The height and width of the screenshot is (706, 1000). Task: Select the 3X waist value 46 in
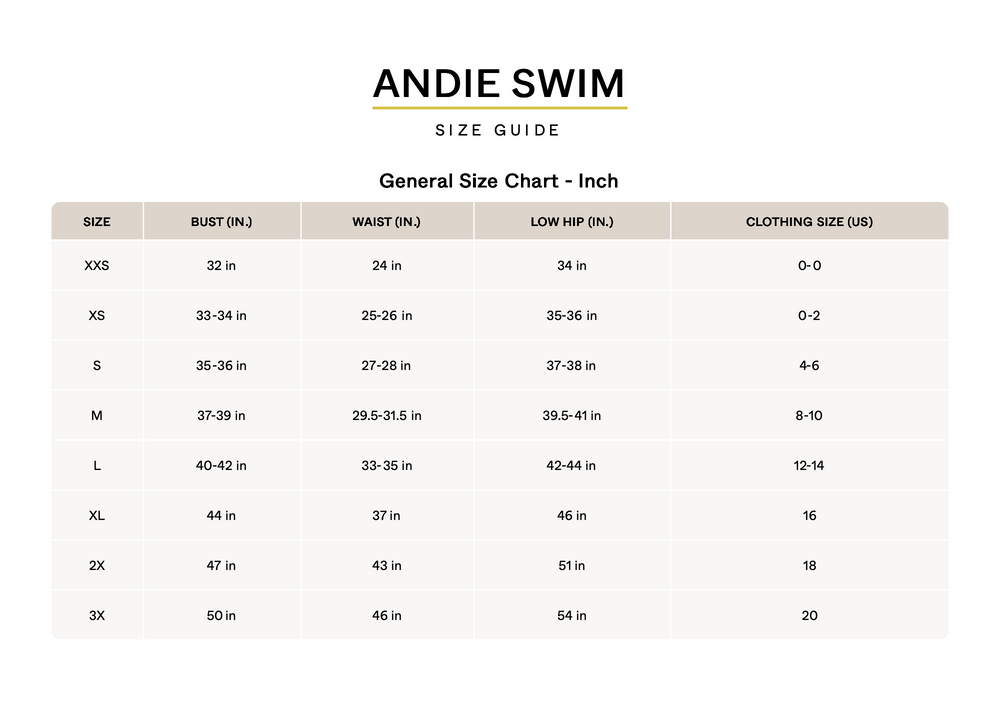[x=386, y=615]
